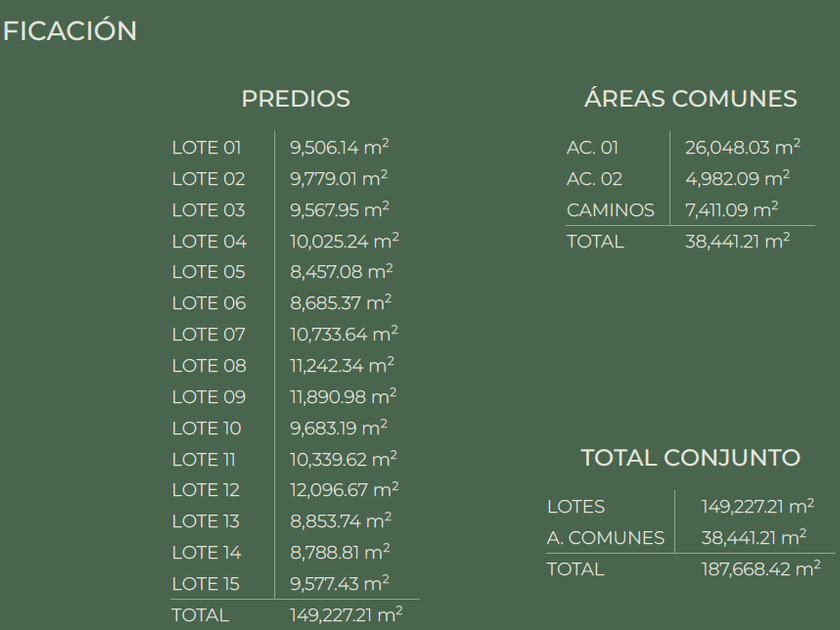Click the A. COMUNES label
The width and height of the screenshot is (840, 630).
tap(605, 538)
